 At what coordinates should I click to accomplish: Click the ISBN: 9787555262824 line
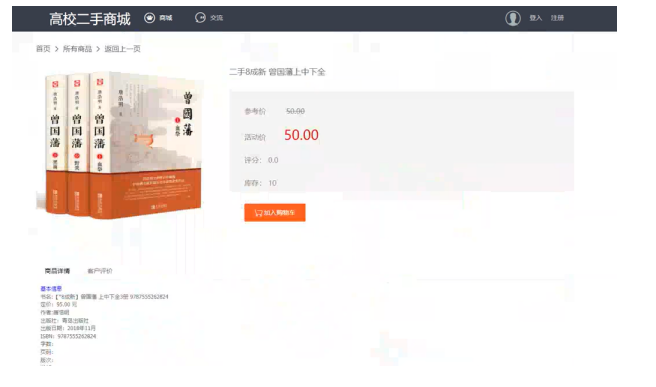pos(68,336)
